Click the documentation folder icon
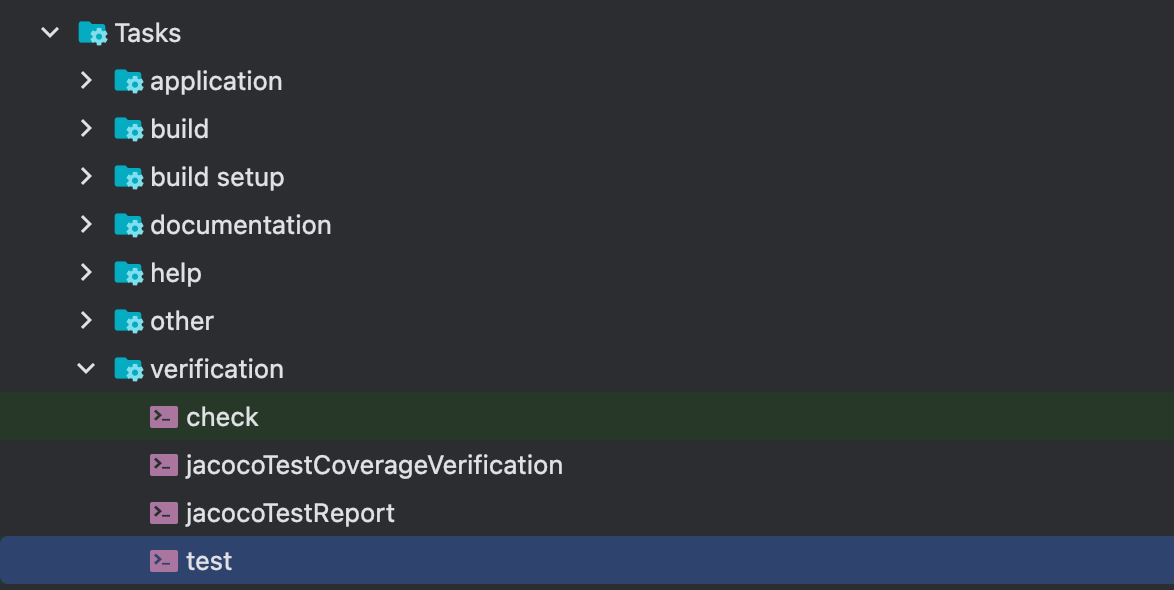This screenshot has height=590, width=1174. pyautogui.click(x=129, y=225)
